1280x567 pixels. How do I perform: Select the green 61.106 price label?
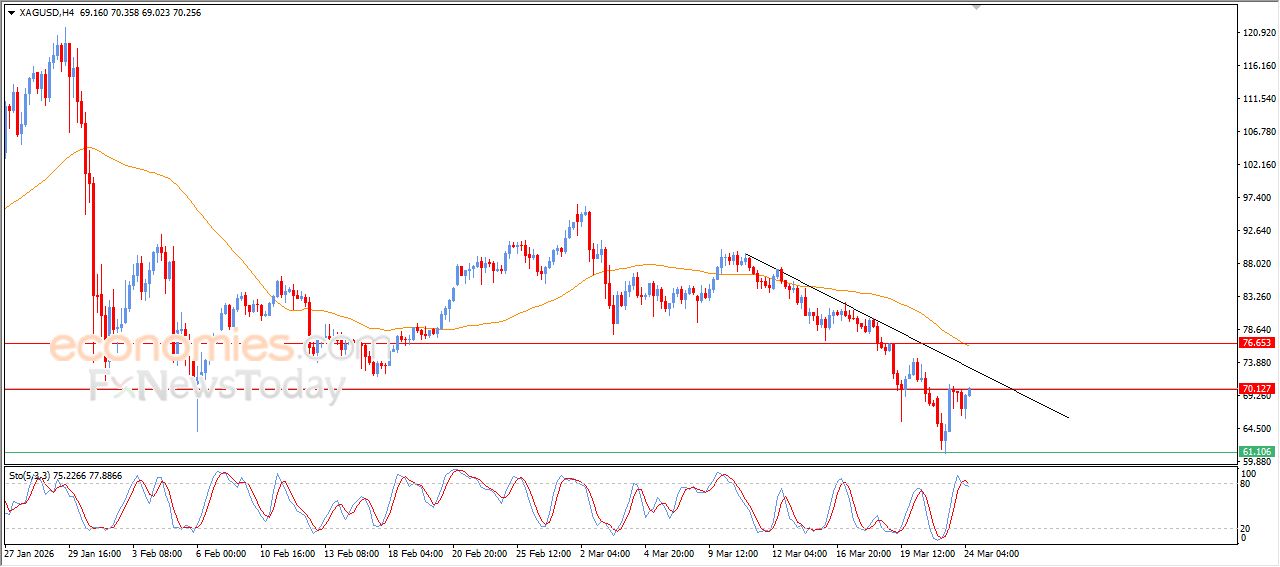1257,452
